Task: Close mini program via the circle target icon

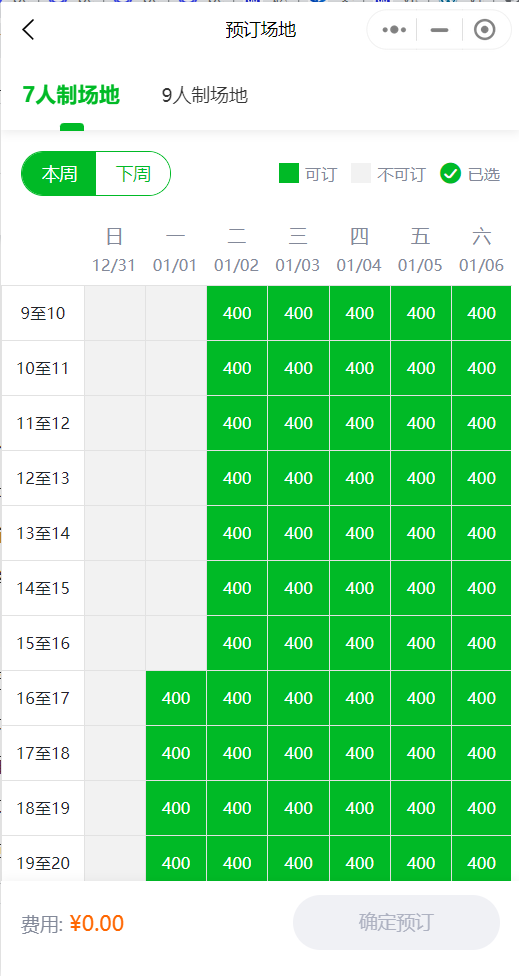Action: coord(484,30)
